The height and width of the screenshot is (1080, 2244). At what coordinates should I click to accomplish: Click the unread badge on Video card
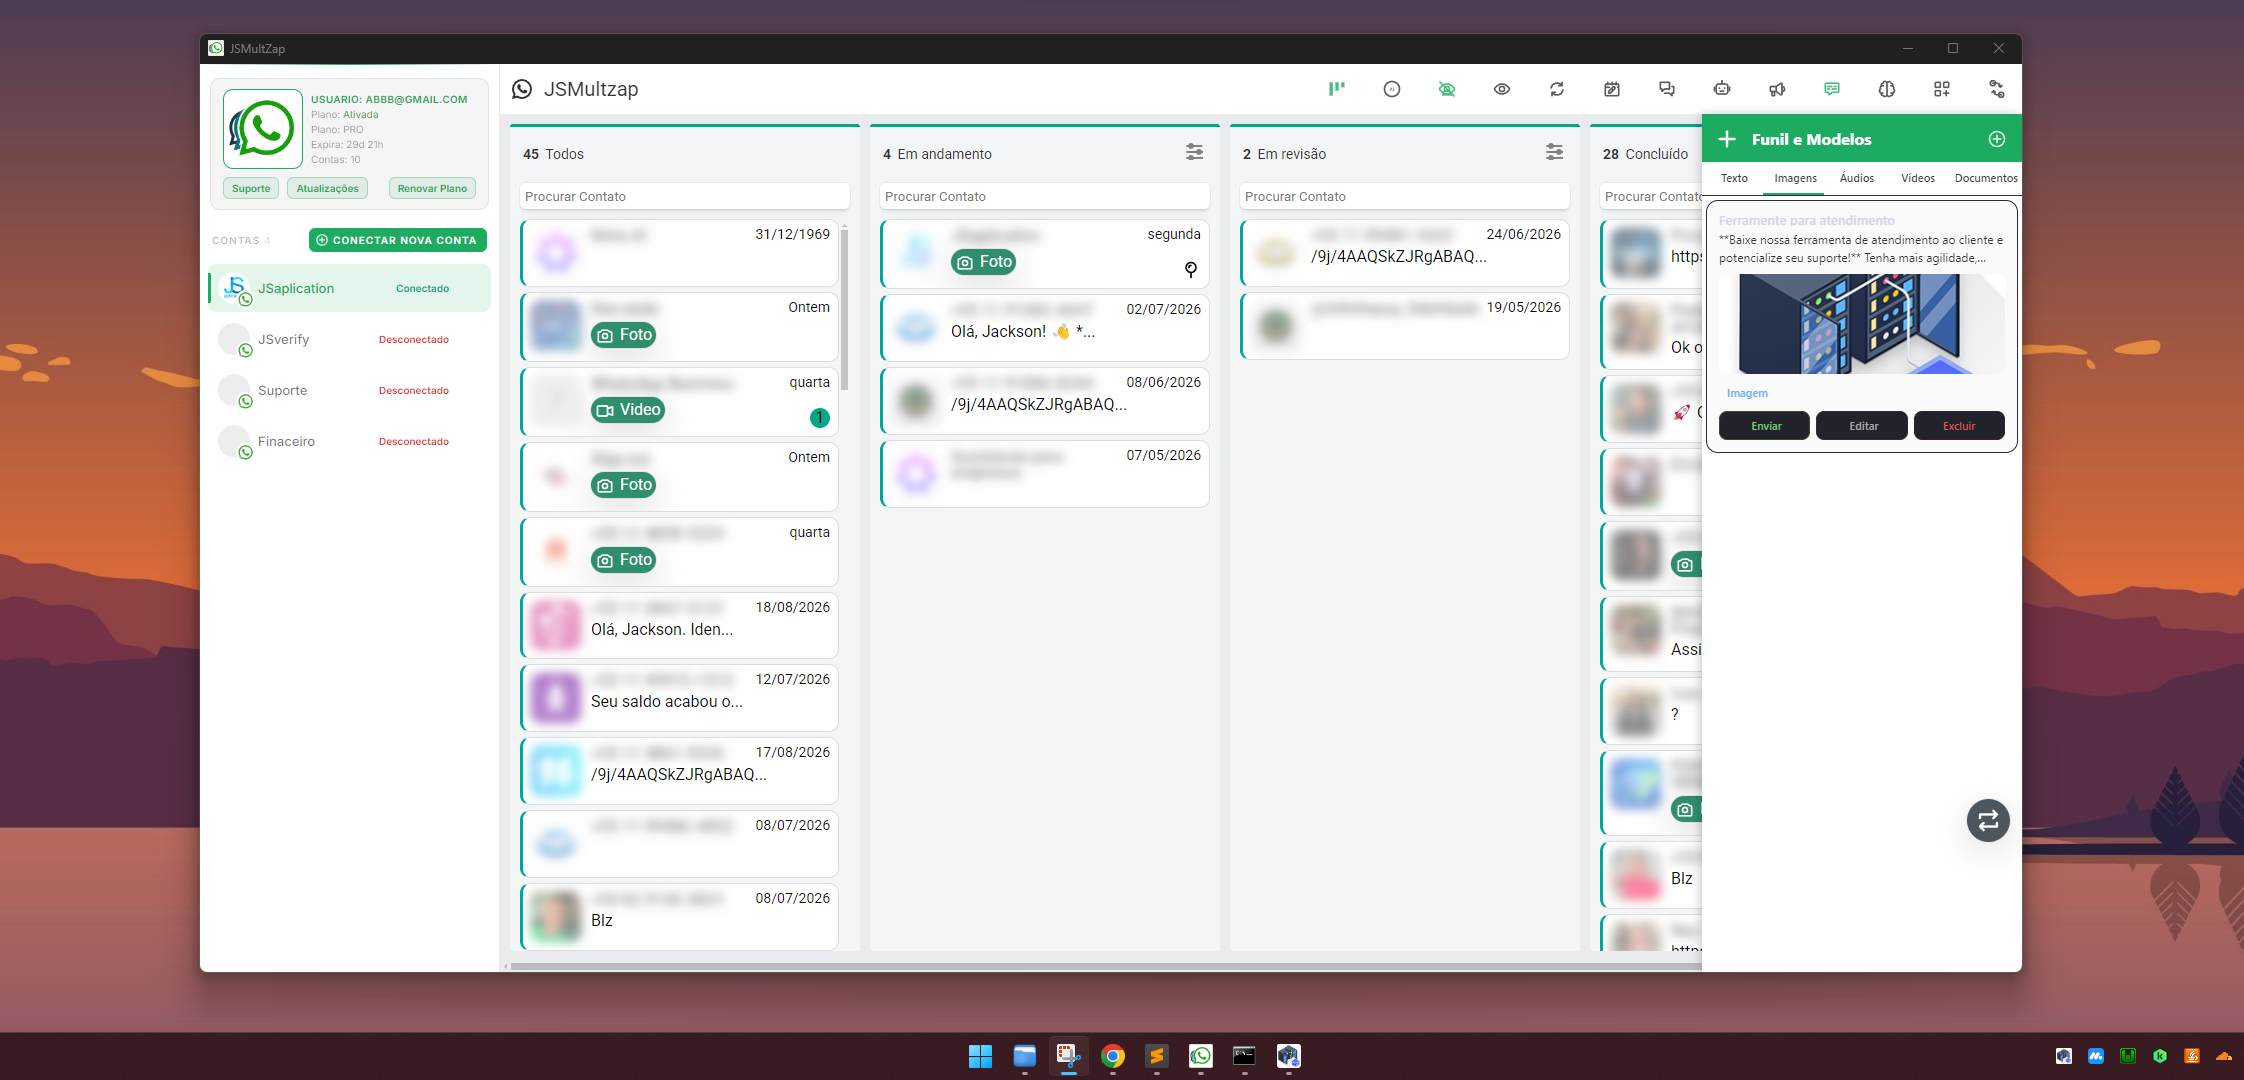819,418
